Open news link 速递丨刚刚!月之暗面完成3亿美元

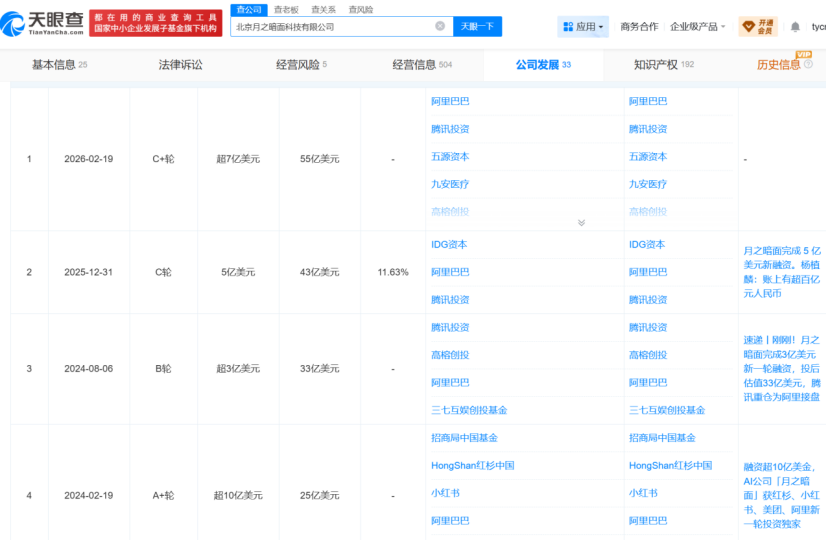pyautogui.click(x=782, y=368)
